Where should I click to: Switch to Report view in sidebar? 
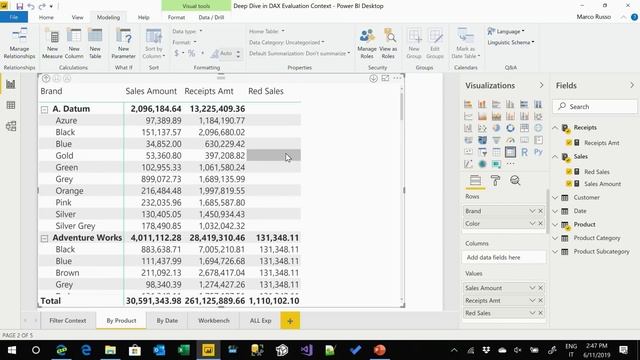coord(11,84)
